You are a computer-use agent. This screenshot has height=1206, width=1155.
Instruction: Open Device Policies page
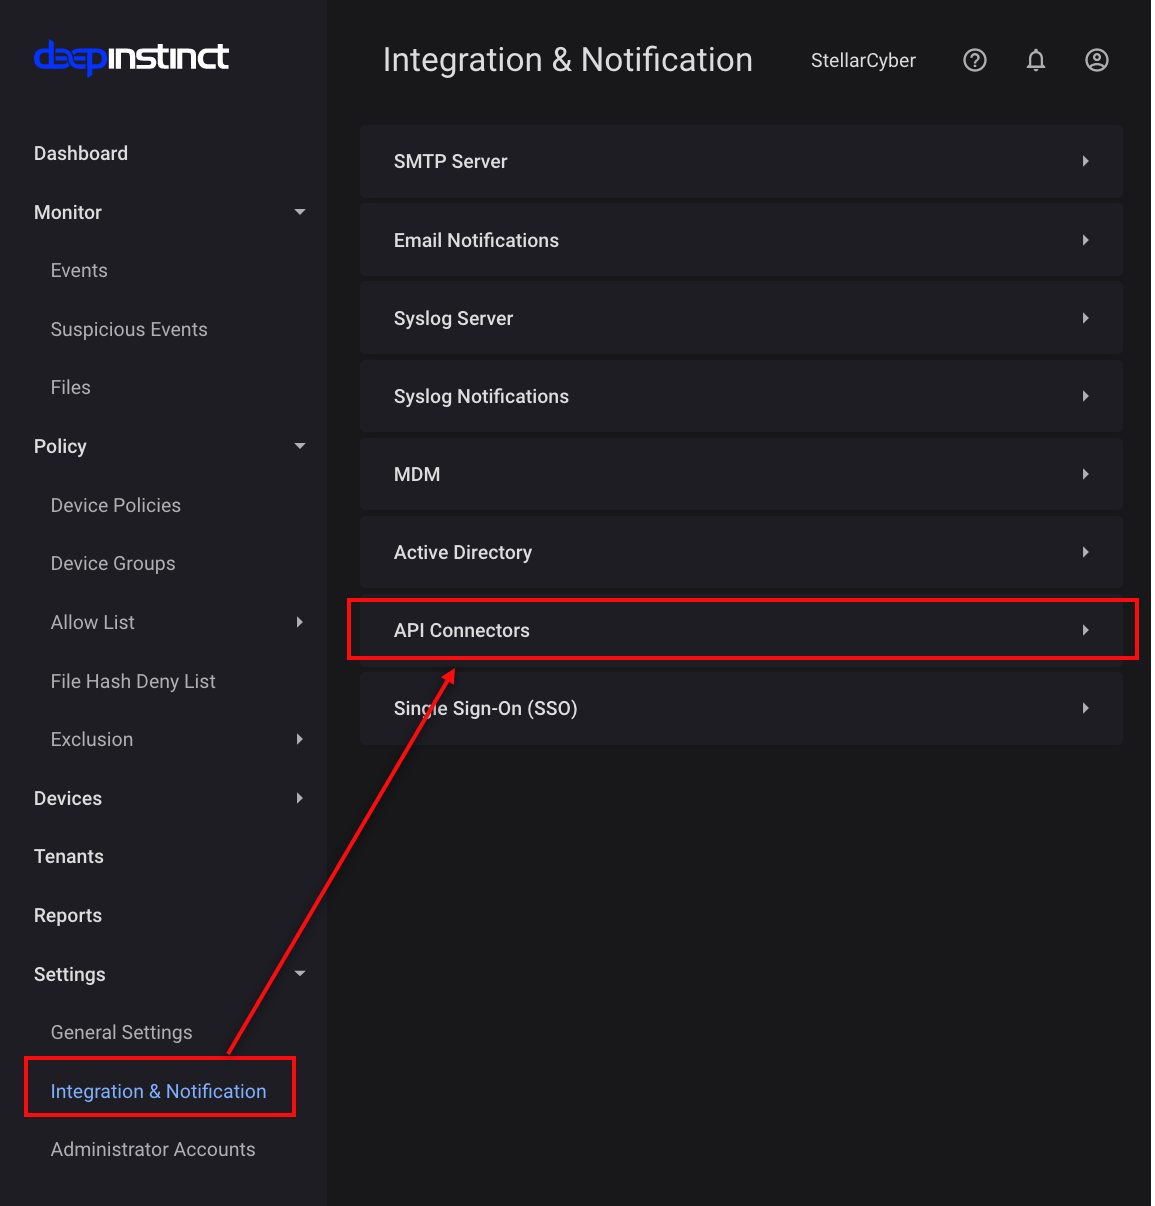point(116,505)
